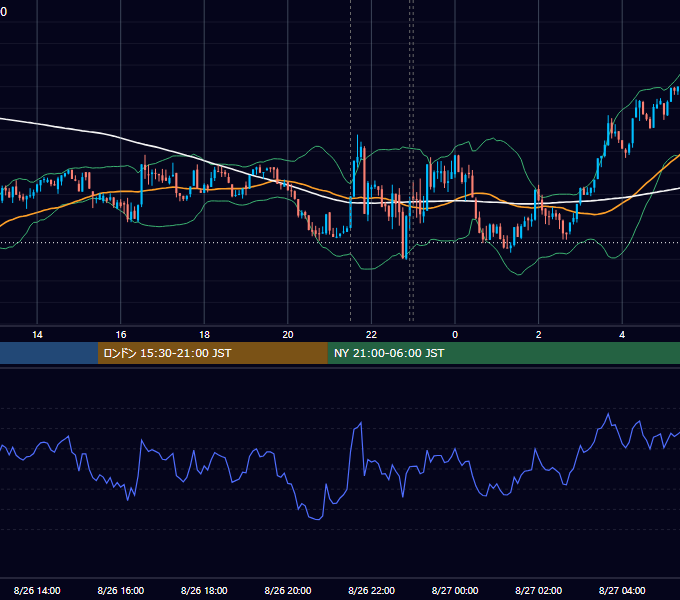Click the London 15:30-21:00 JST session bar

(x=212, y=353)
